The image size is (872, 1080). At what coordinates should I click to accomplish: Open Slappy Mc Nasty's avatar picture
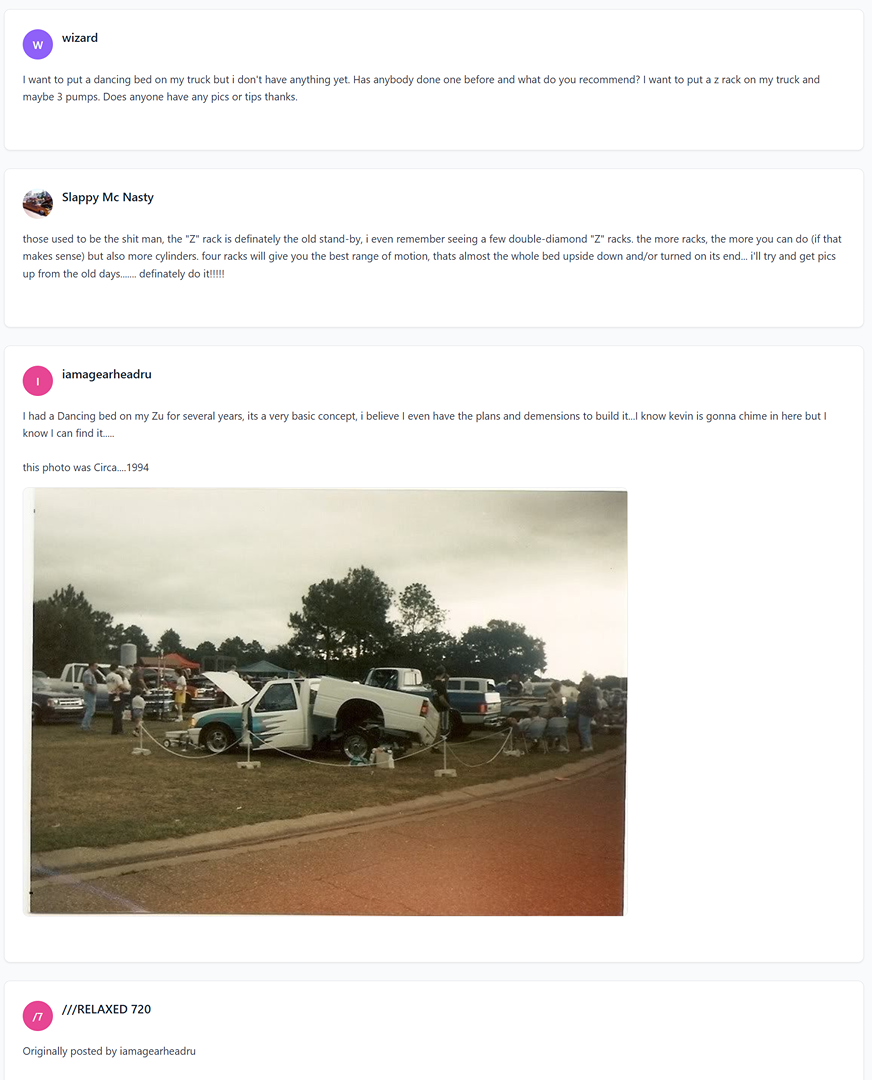click(38, 204)
